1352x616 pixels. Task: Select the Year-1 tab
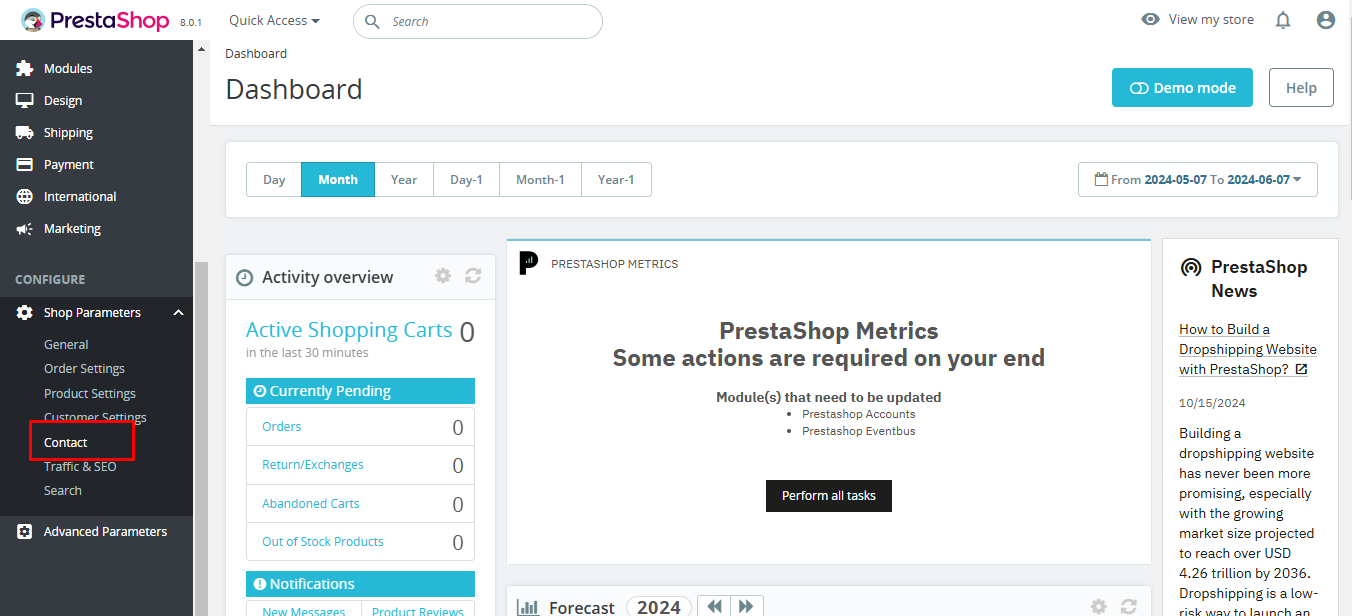[616, 180]
